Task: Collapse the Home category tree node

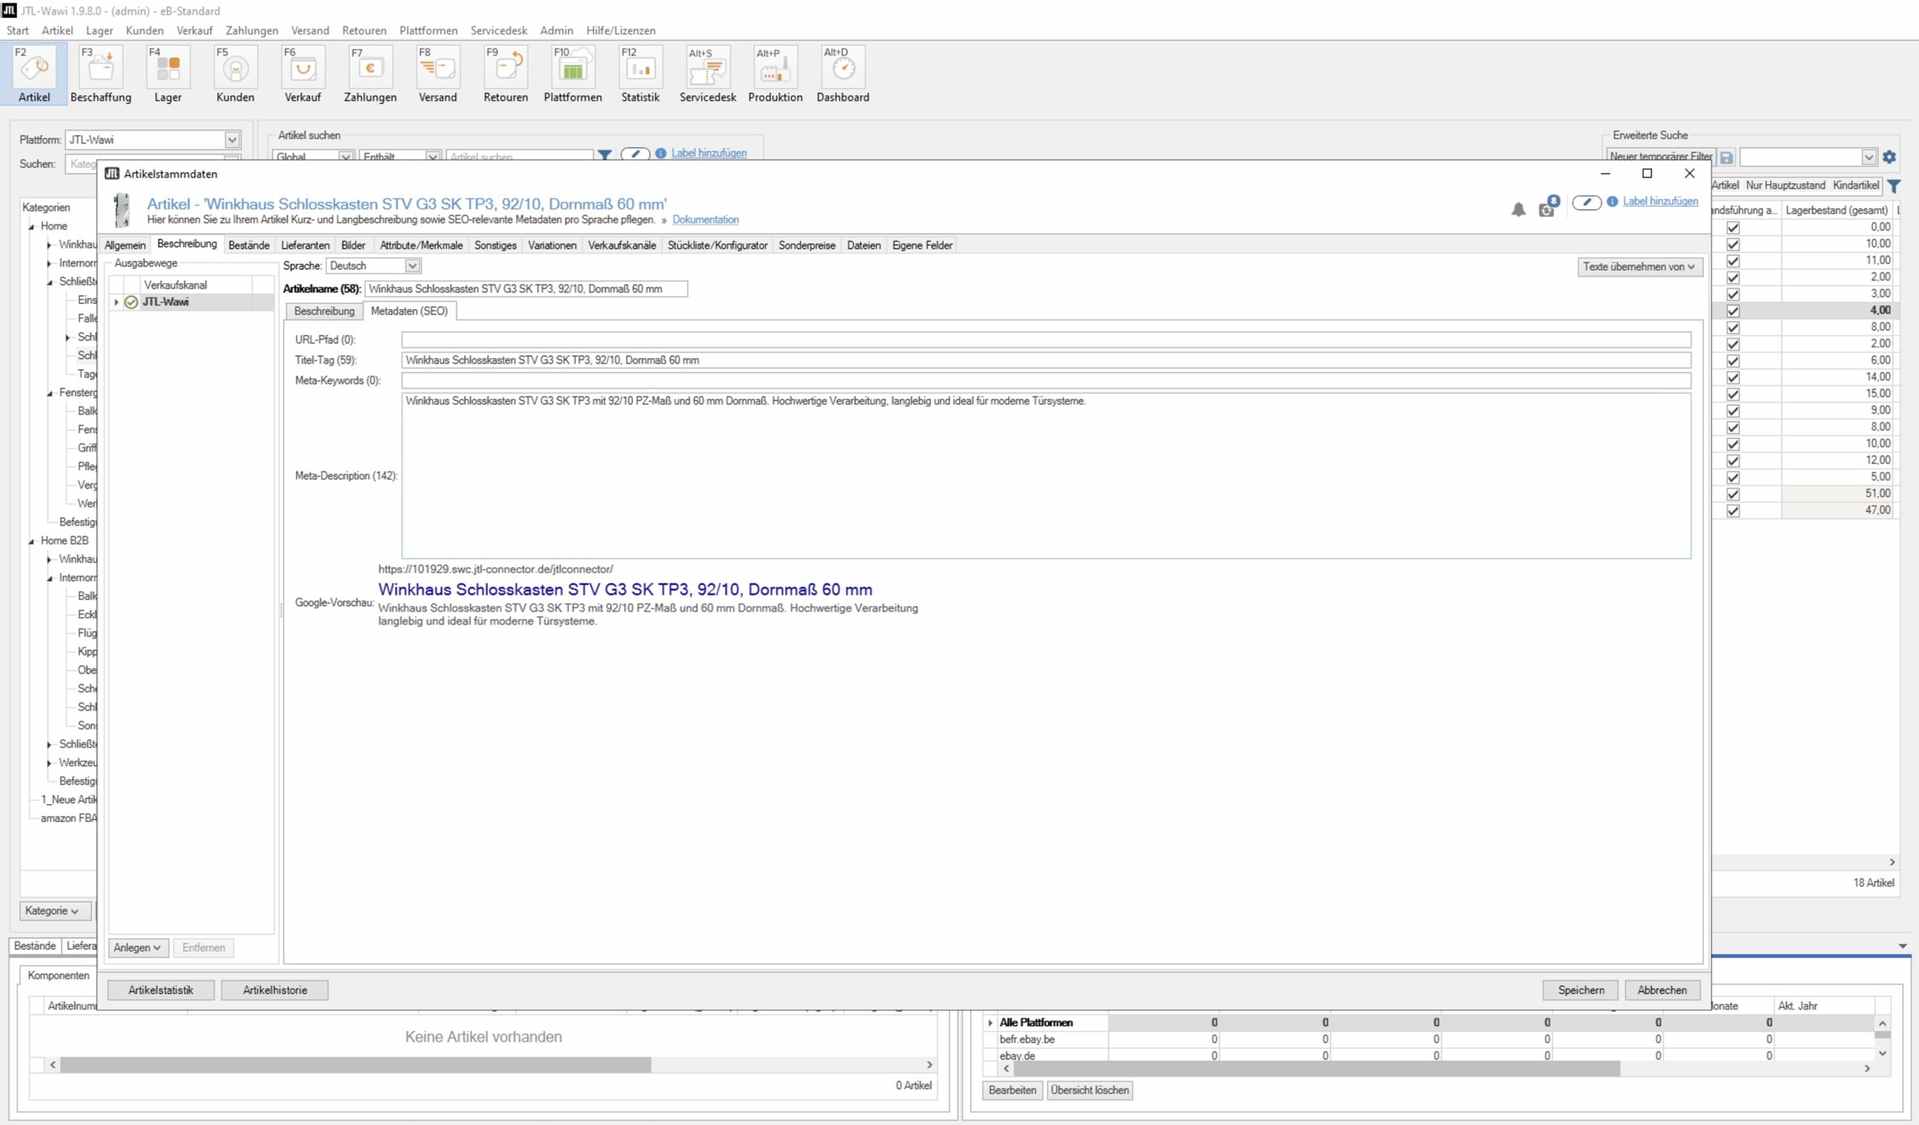Action: coord(31,227)
